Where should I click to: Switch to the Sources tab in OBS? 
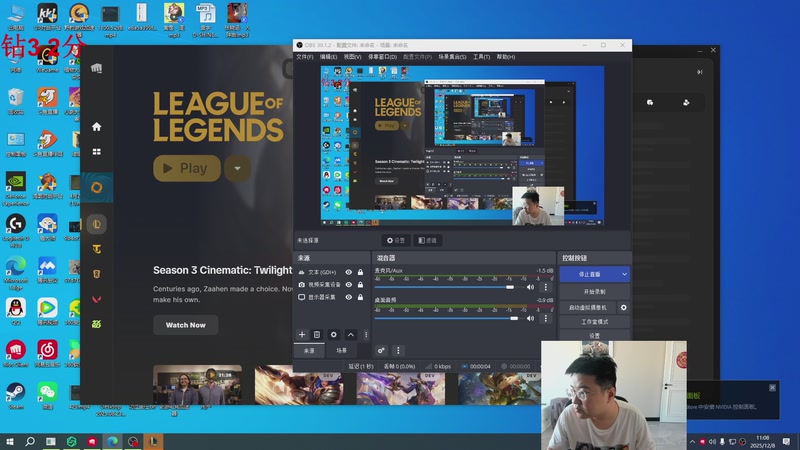(309, 351)
